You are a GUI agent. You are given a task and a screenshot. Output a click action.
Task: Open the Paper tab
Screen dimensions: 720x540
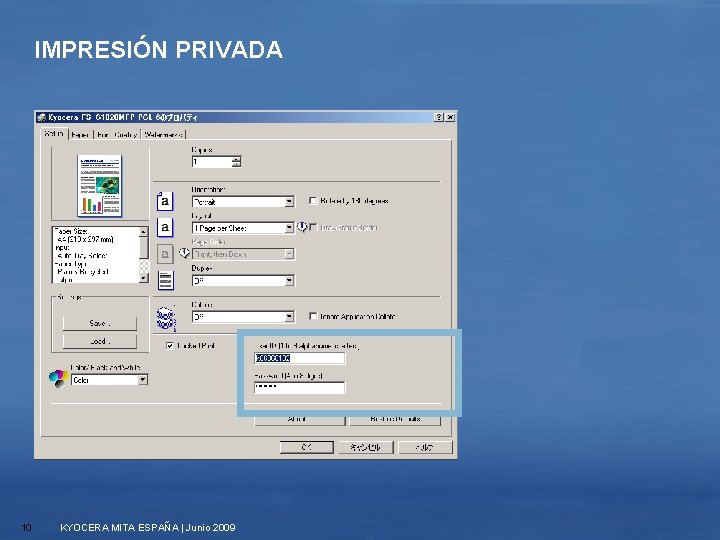click(x=81, y=135)
